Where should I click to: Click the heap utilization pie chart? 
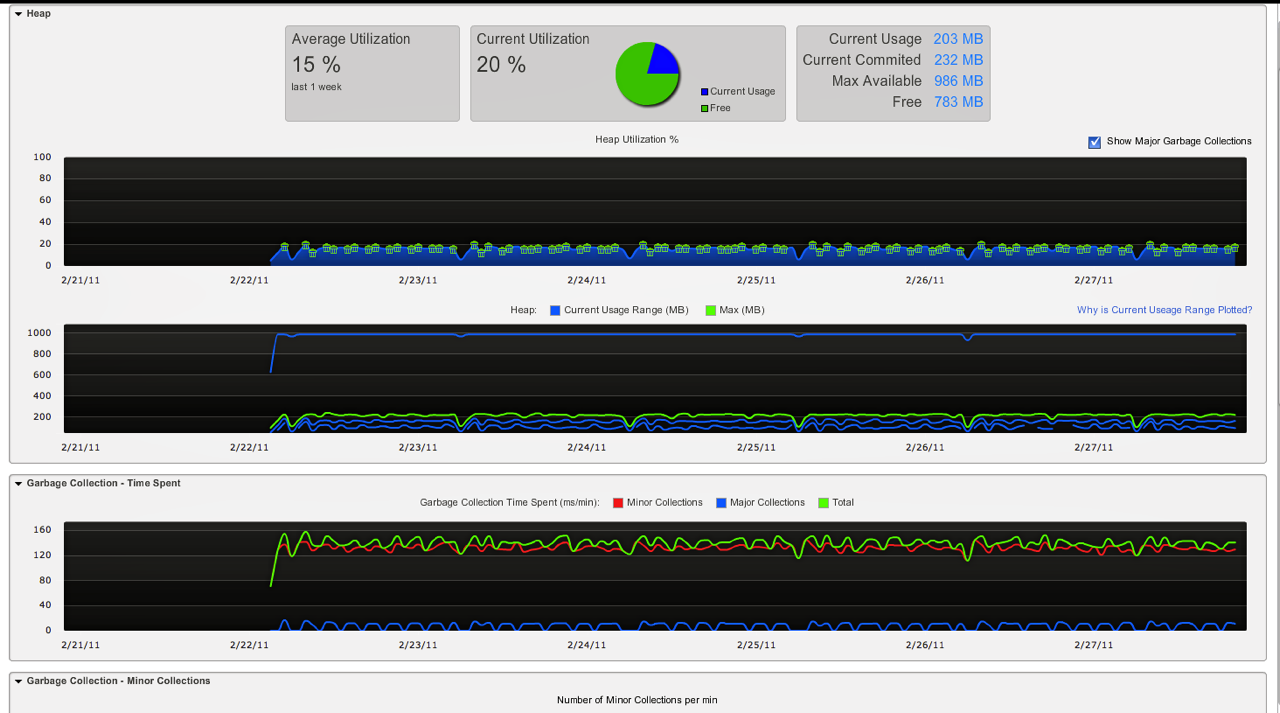[x=647, y=74]
